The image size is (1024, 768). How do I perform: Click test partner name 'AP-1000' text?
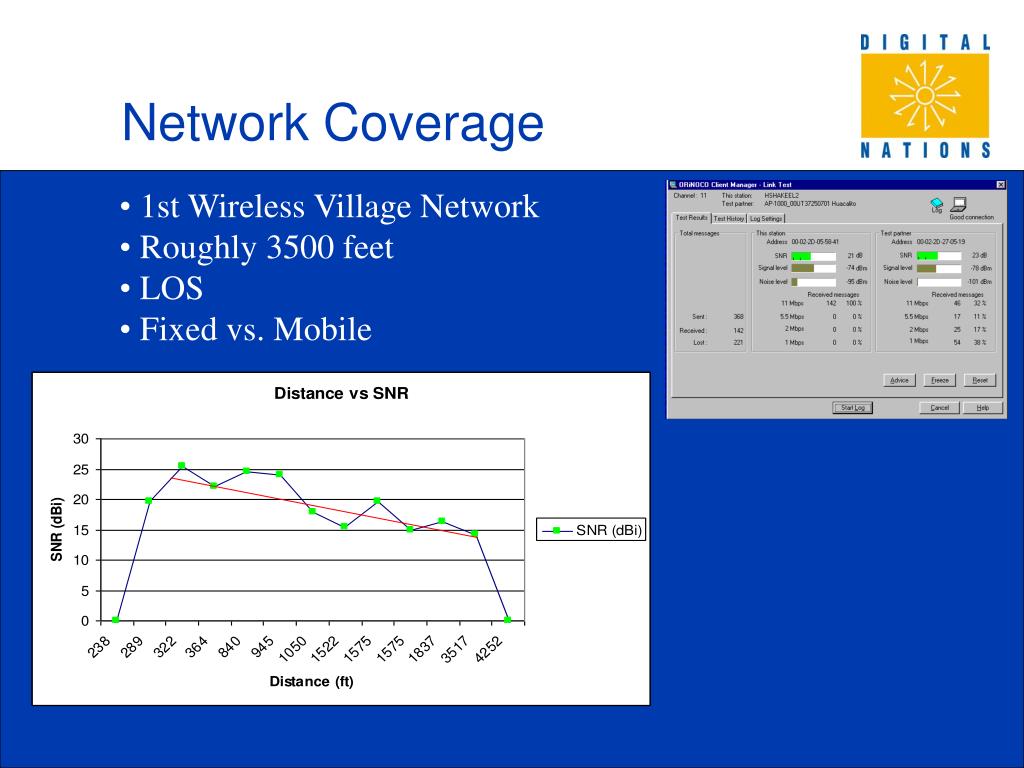pos(810,204)
